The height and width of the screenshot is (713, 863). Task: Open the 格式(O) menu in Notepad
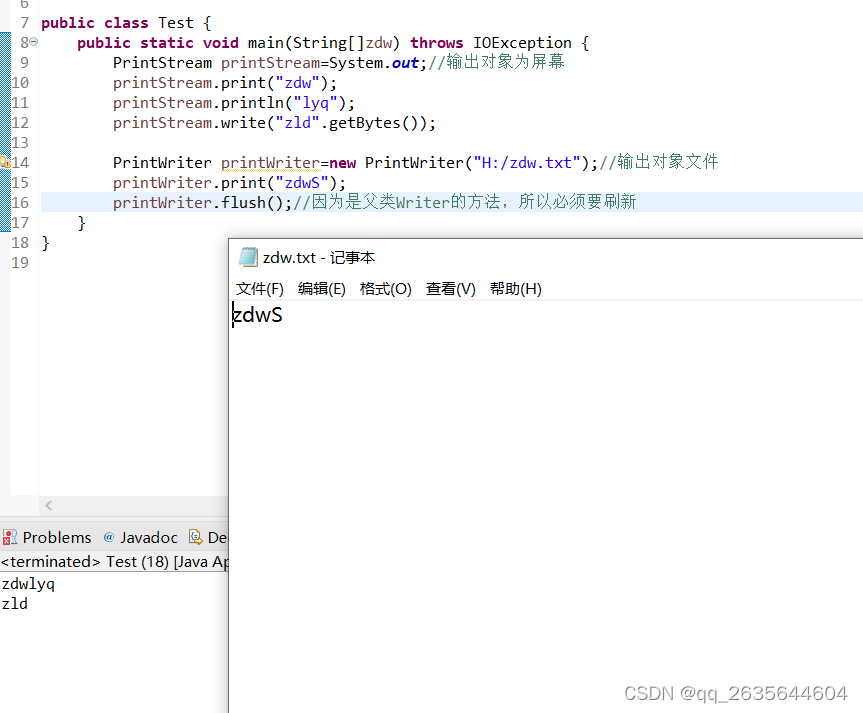(386, 289)
